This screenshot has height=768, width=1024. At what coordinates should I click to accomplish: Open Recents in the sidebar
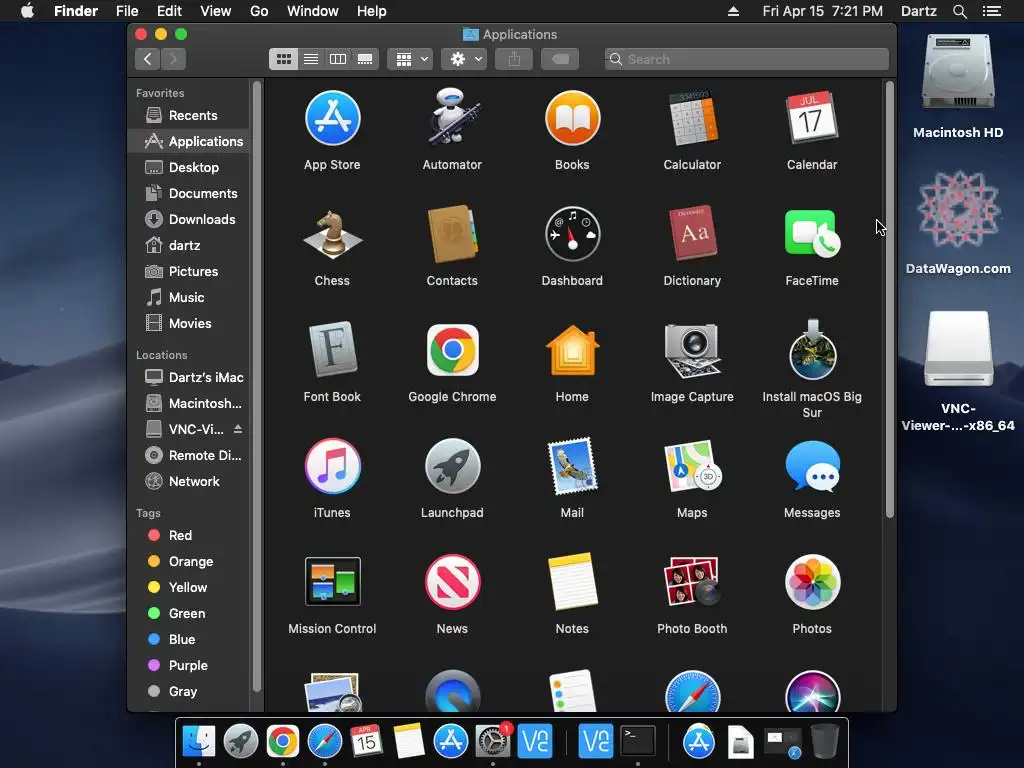click(189, 116)
